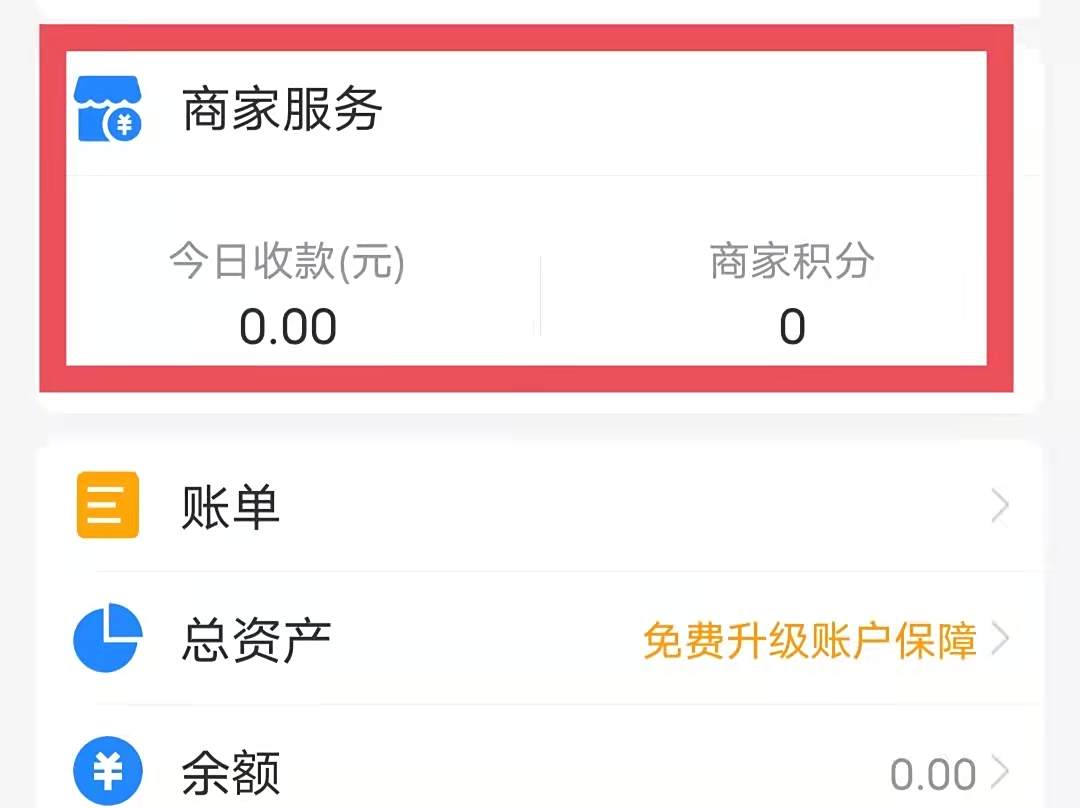Tap the blue merchant store icon

pyautogui.click(x=107, y=109)
